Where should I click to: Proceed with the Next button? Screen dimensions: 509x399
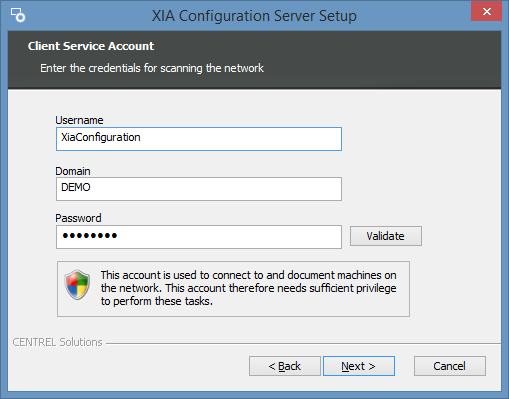359,366
